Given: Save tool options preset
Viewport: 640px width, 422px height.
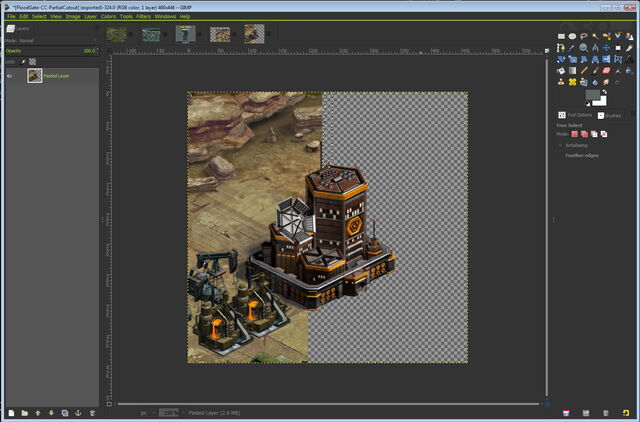Looking at the screenshot, I should pyautogui.click(x=566, y=413).
